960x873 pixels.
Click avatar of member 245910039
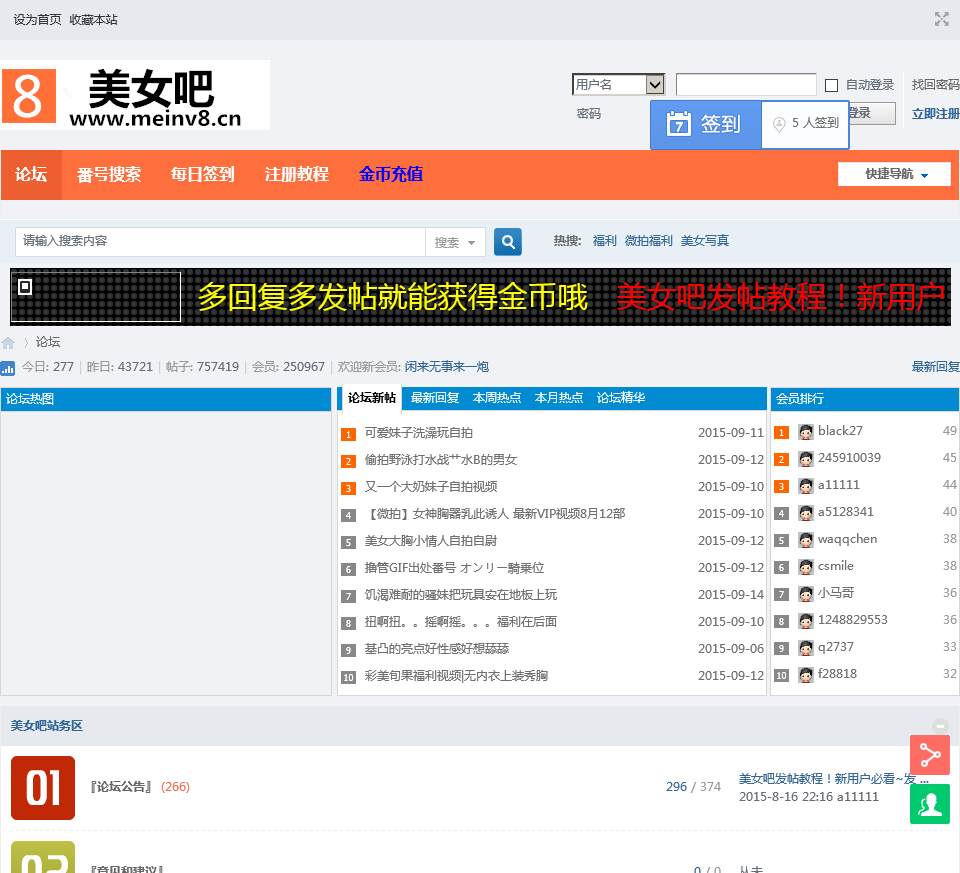806,459
